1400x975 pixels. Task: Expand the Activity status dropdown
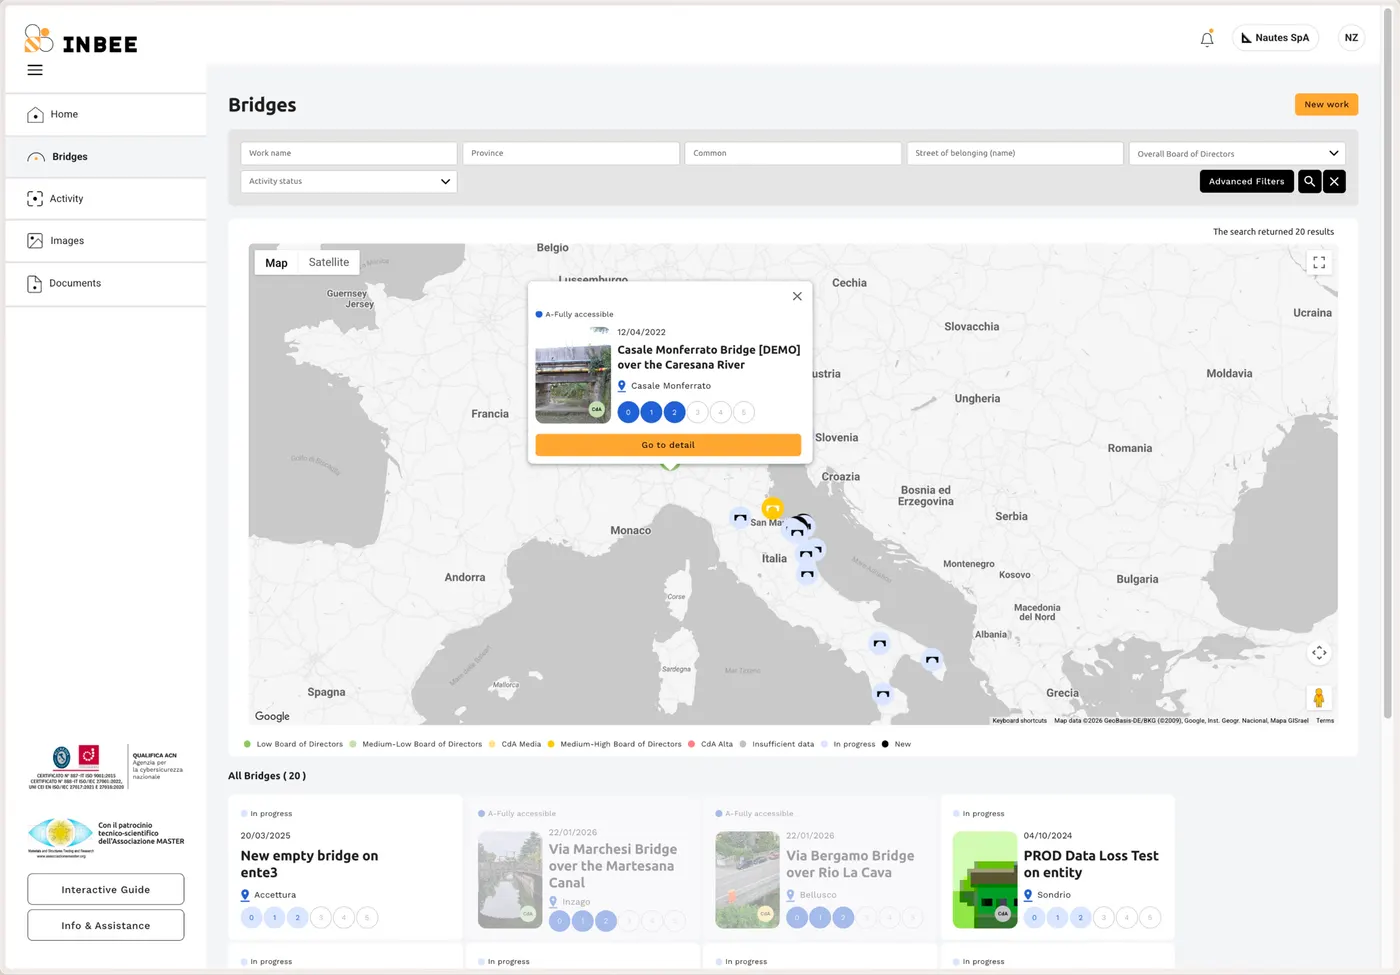point(349,181)
